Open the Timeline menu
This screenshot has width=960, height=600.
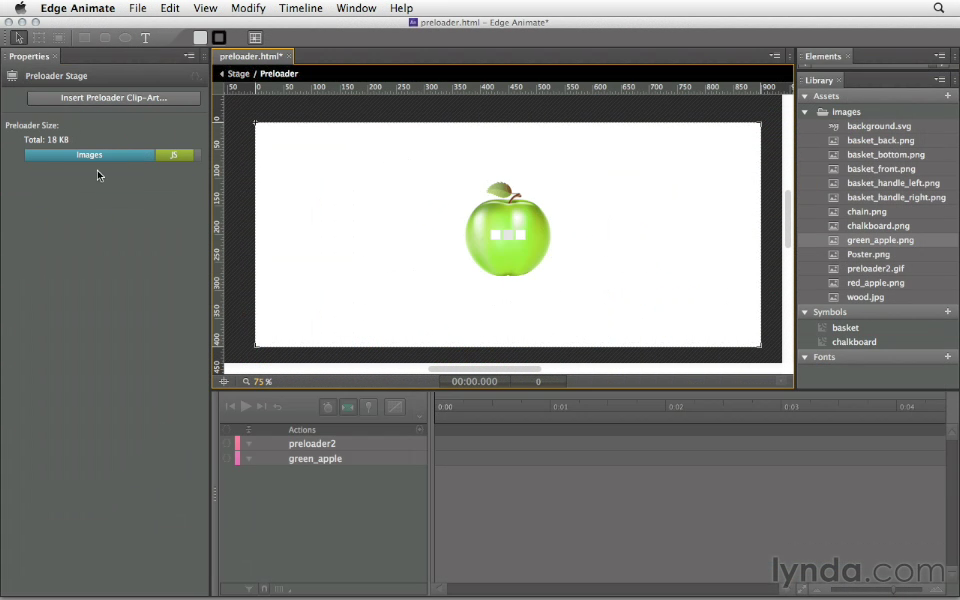(x=301, y=8)
